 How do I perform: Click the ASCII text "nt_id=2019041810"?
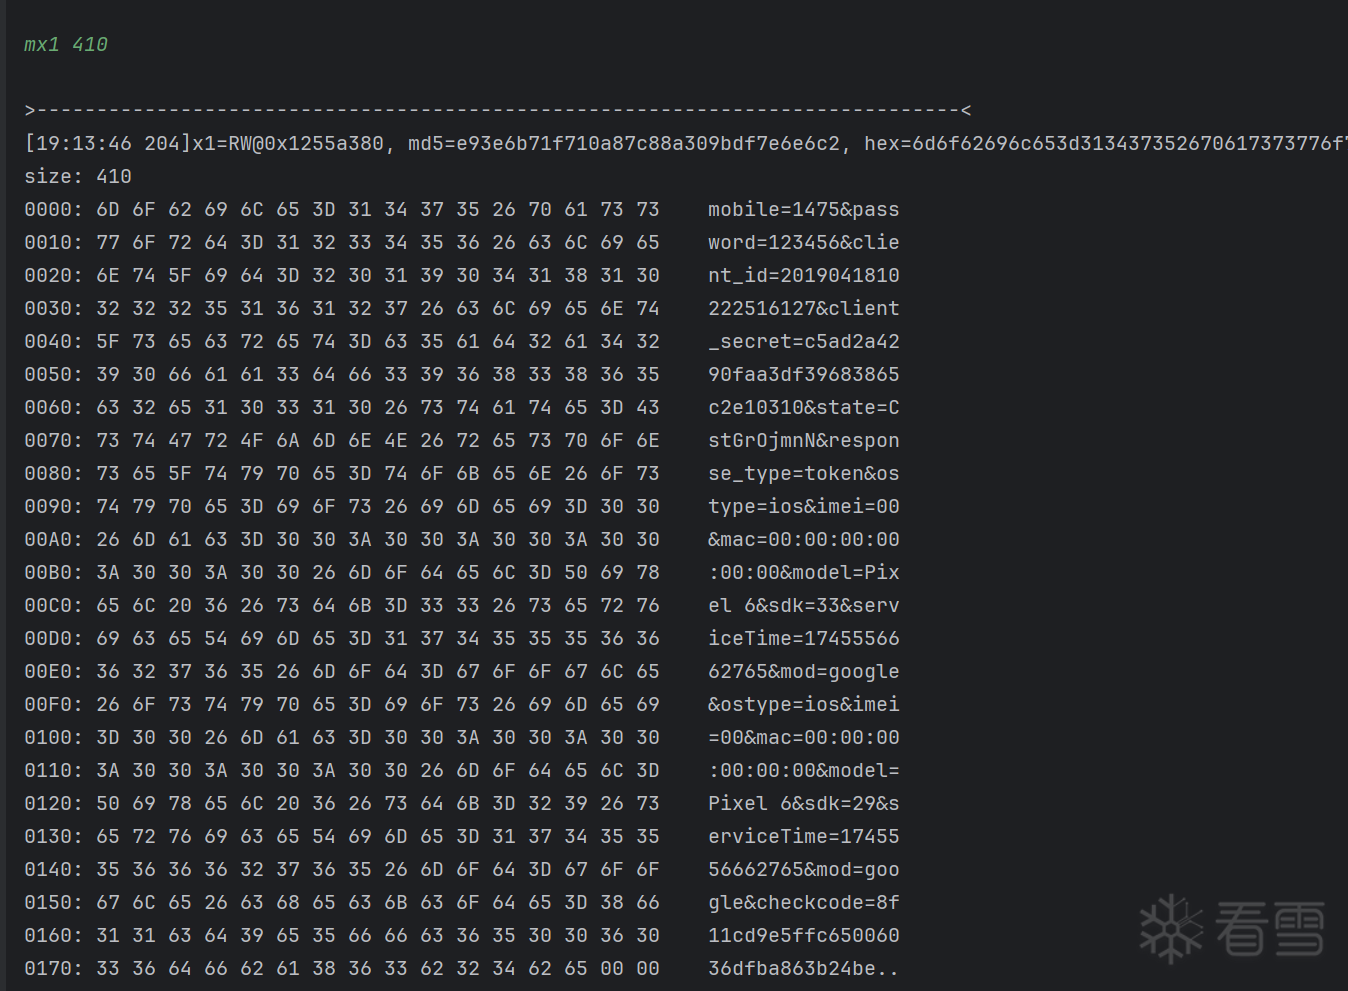(804, 275)
